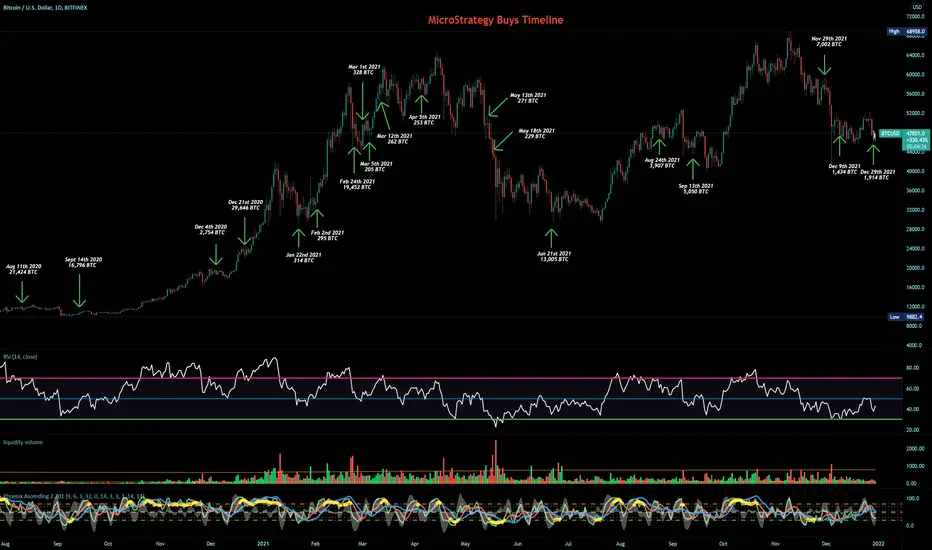The width and height of the screenshot is (932, 550).
Task: Click the 72000.0 price axis value
Action: [x=915, y=17]
